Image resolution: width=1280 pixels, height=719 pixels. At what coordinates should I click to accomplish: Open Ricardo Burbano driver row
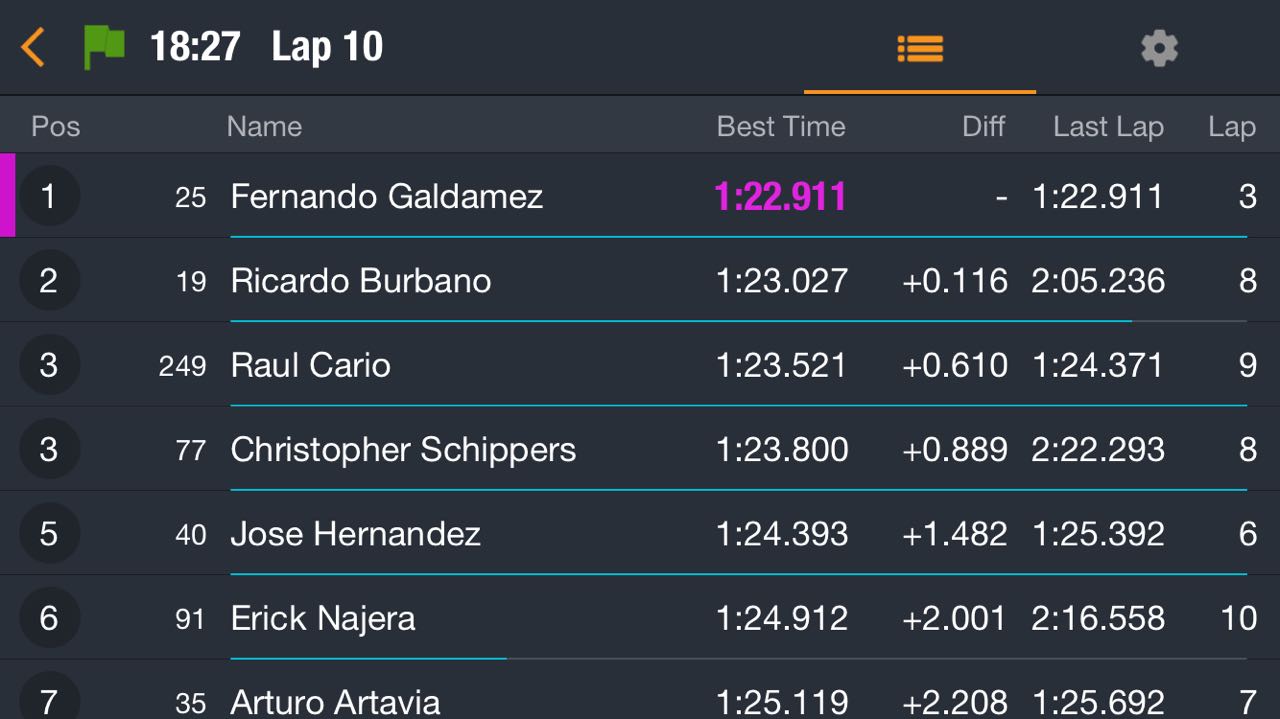pyautogui.click(x=640, y=280)
